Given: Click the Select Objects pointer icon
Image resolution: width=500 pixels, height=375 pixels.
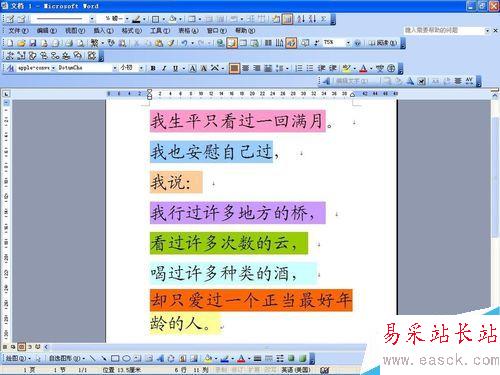Looking at the screenshot, I should [x=38, y=359].
